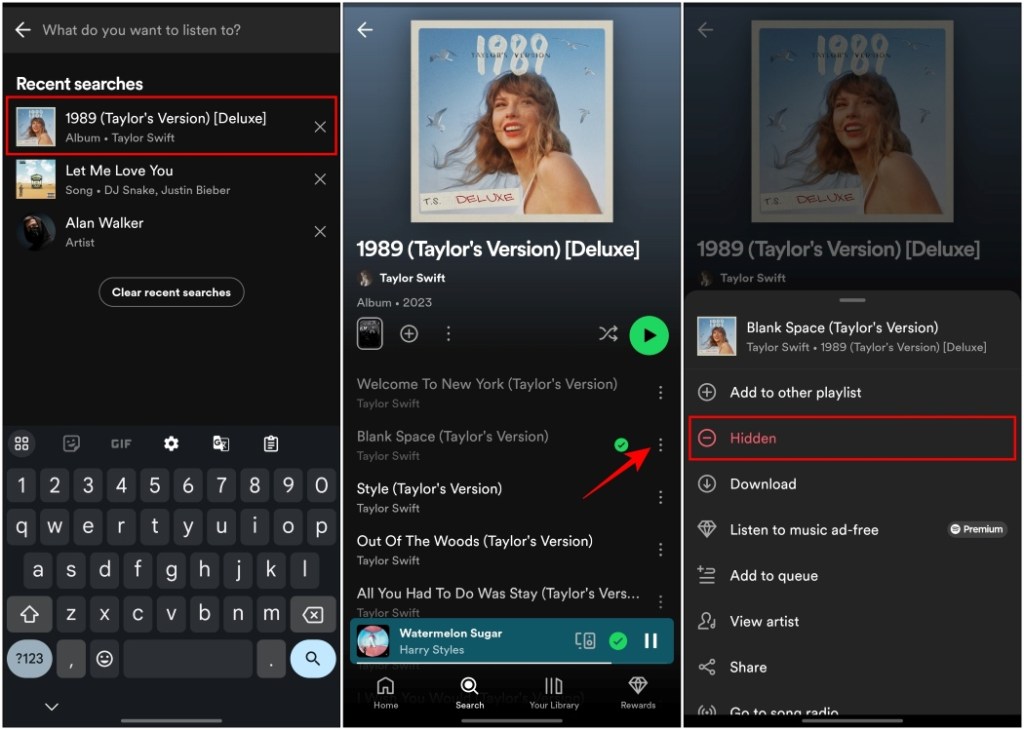
Task: Add album to library plus icon
Action: [409, 334]
